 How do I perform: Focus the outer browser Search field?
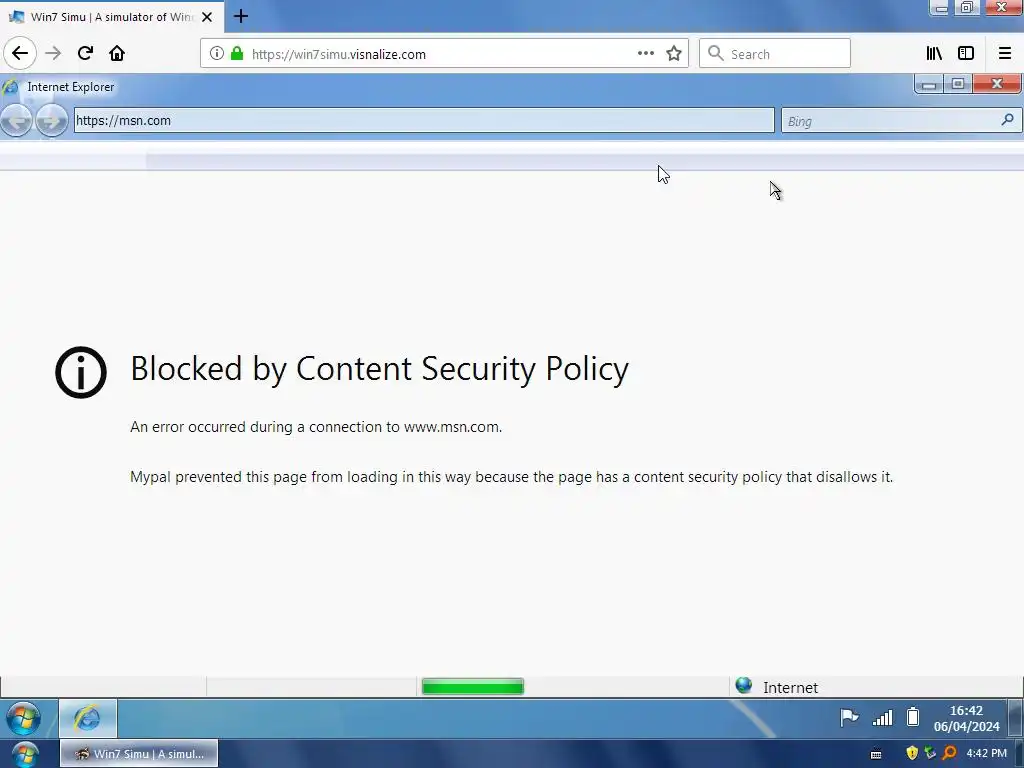775,54
